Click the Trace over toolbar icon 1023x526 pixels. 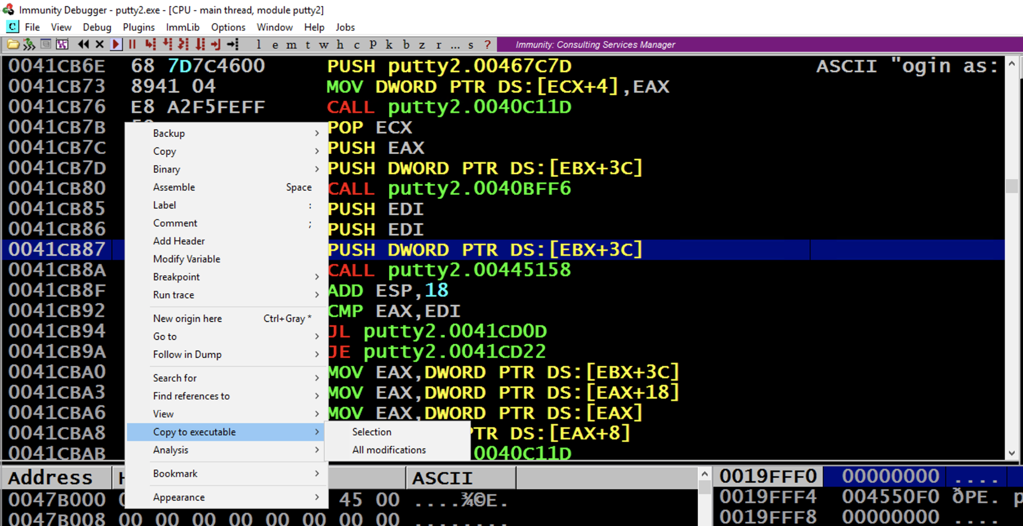click(200, 44)
